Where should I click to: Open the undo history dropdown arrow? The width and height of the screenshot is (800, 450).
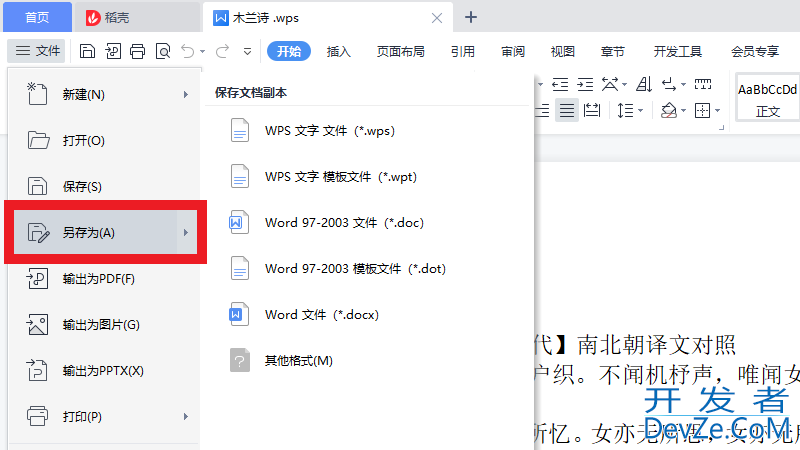(203, 52)
